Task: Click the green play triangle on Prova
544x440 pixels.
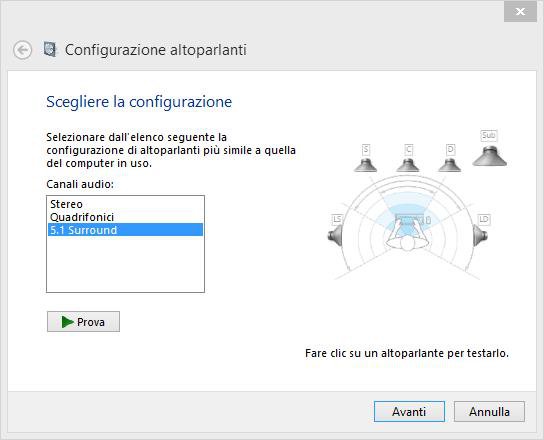Action: pos(67,322)
